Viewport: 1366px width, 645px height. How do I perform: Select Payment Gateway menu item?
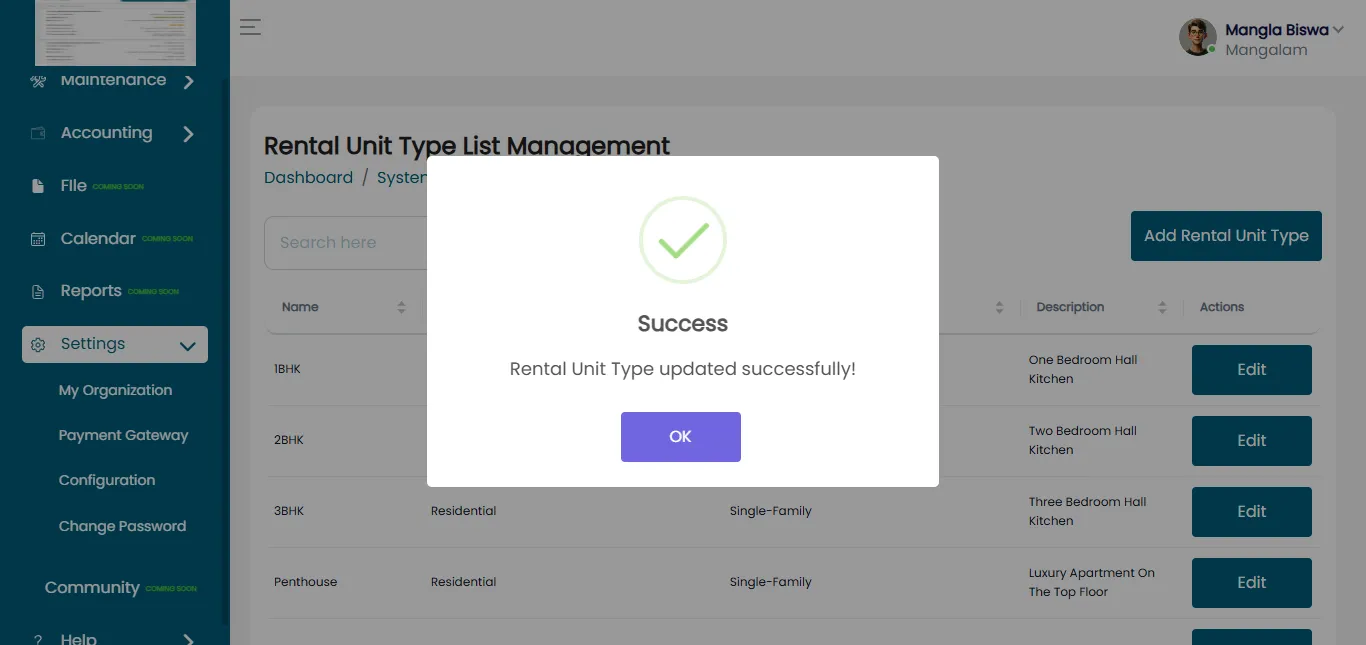click(123, 435)
